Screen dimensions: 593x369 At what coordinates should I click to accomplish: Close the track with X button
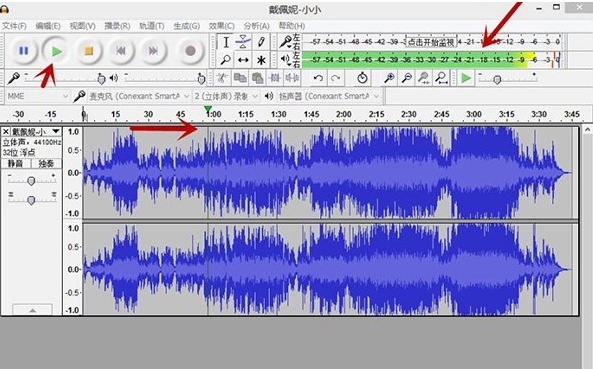coord(6,132)
